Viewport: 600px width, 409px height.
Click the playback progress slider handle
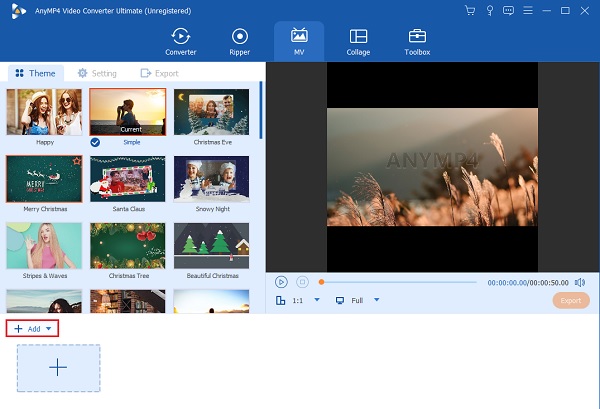[321, 282]
